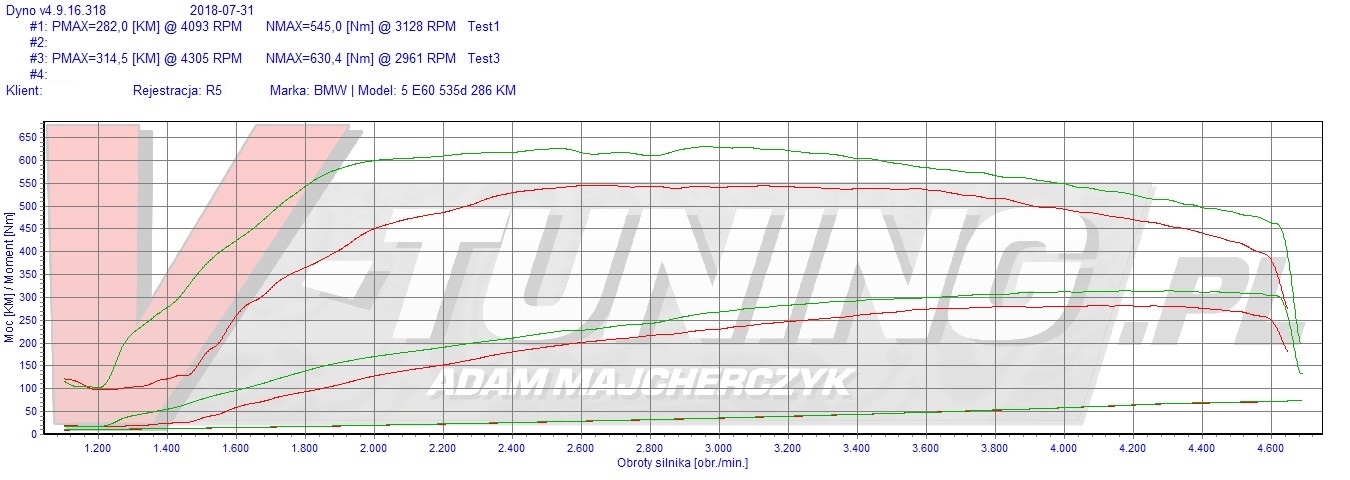The image size is (1350, 480).
Task: Click the empty #2: run row
Action: click(x=38, y=42)
